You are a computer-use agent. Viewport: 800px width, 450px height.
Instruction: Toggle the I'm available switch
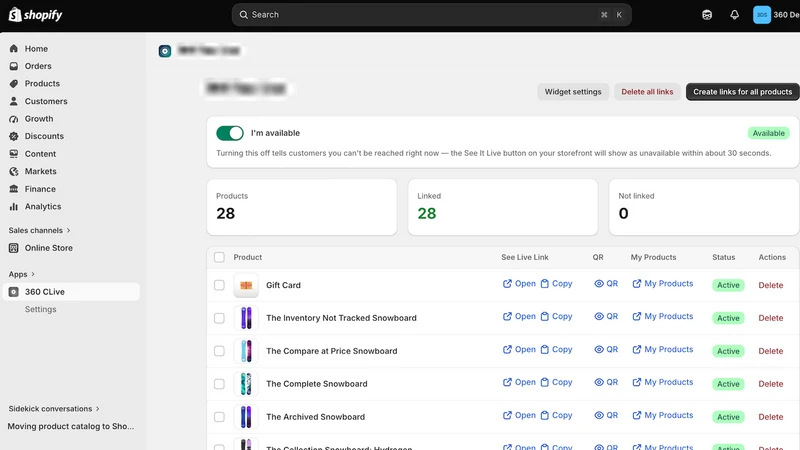pyautogui.click(x=230, y=133)
